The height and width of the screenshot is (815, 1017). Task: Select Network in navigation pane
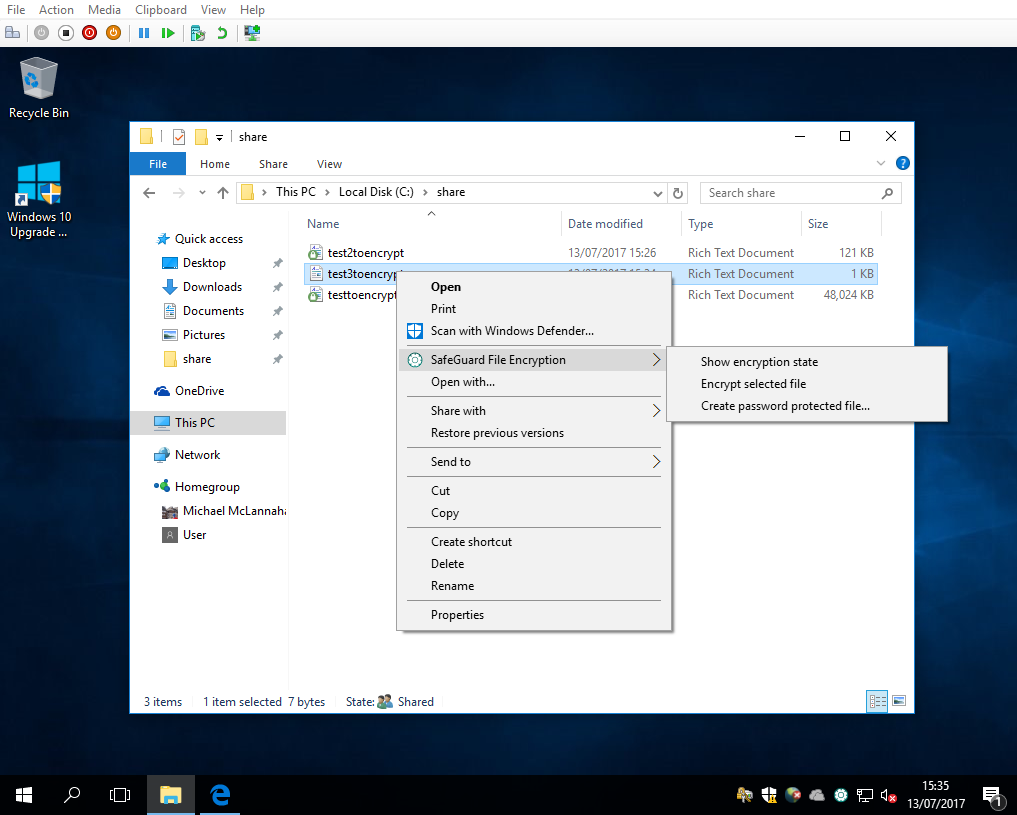click(x=197, y=455)
